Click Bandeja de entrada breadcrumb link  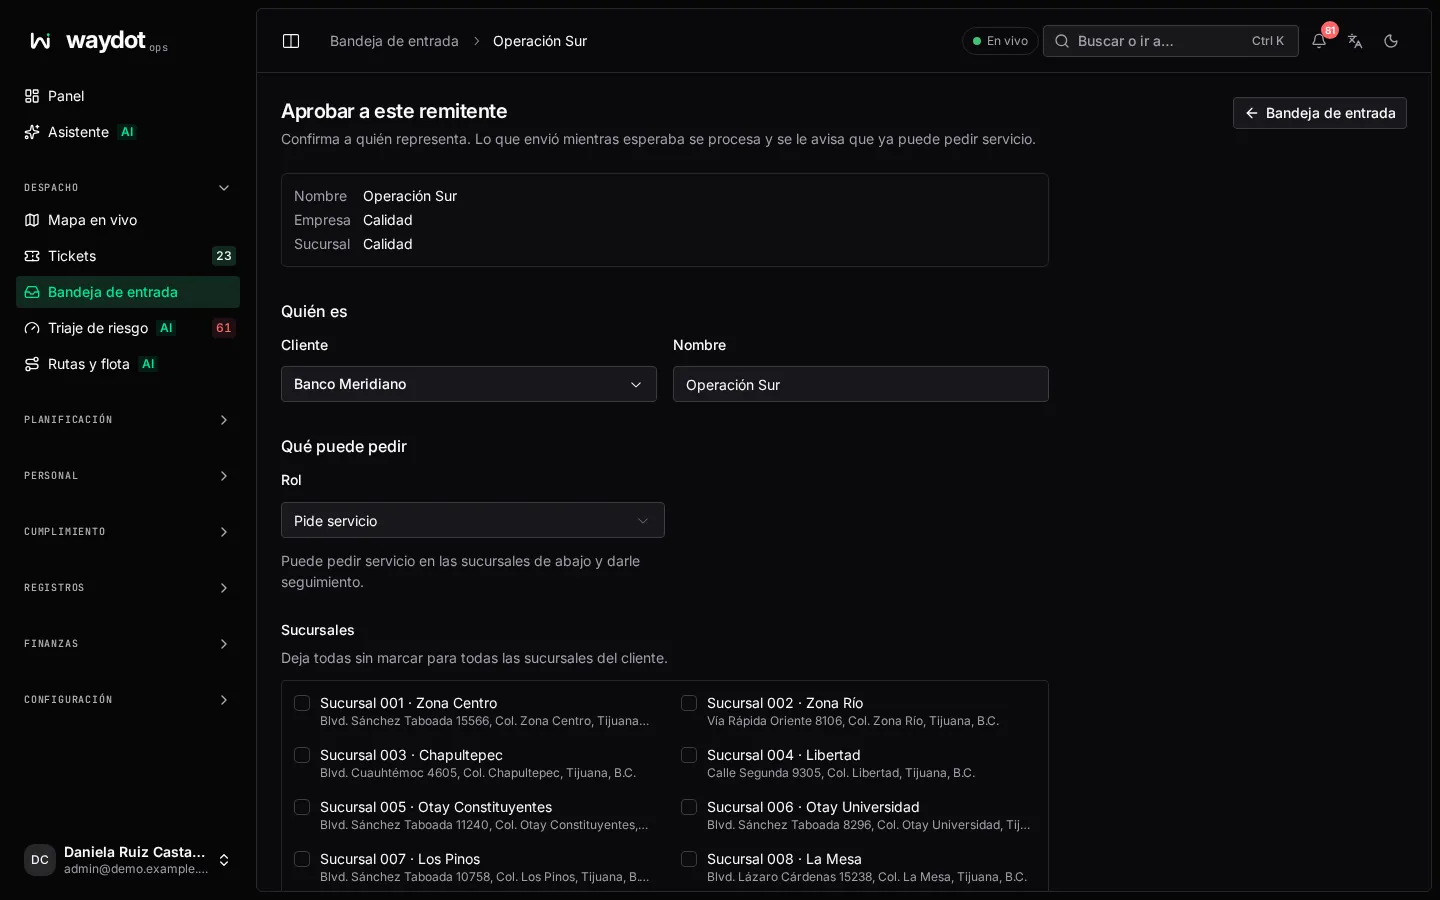tap(394, 41)
